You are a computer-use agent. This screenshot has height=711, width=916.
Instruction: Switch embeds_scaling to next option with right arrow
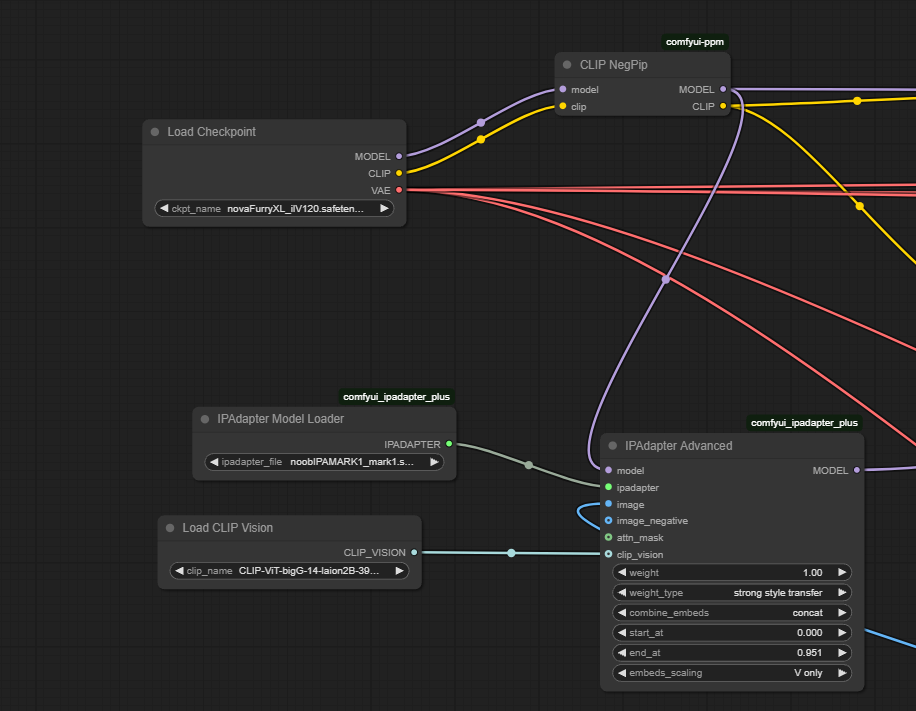coord(842,672)
